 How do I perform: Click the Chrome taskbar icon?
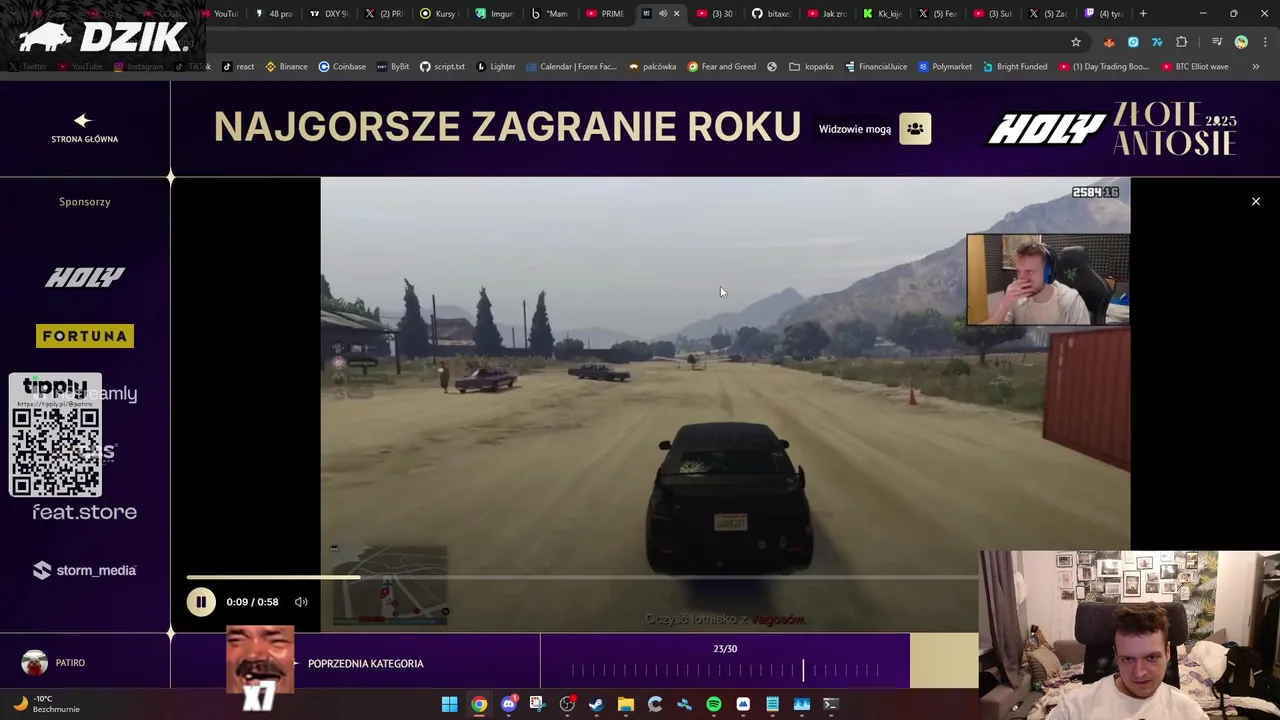[479, 704]
